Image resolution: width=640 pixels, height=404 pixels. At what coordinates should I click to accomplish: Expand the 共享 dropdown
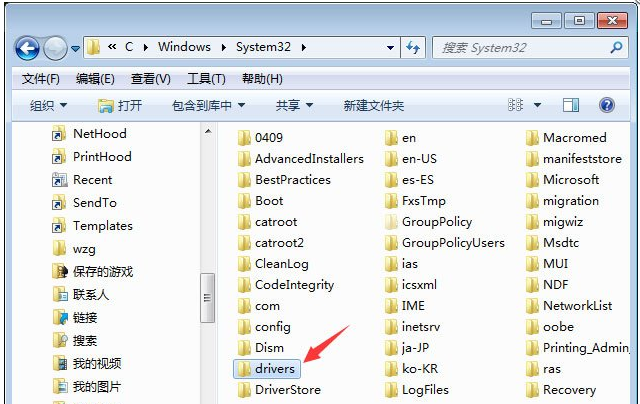(x=294, y=105)
